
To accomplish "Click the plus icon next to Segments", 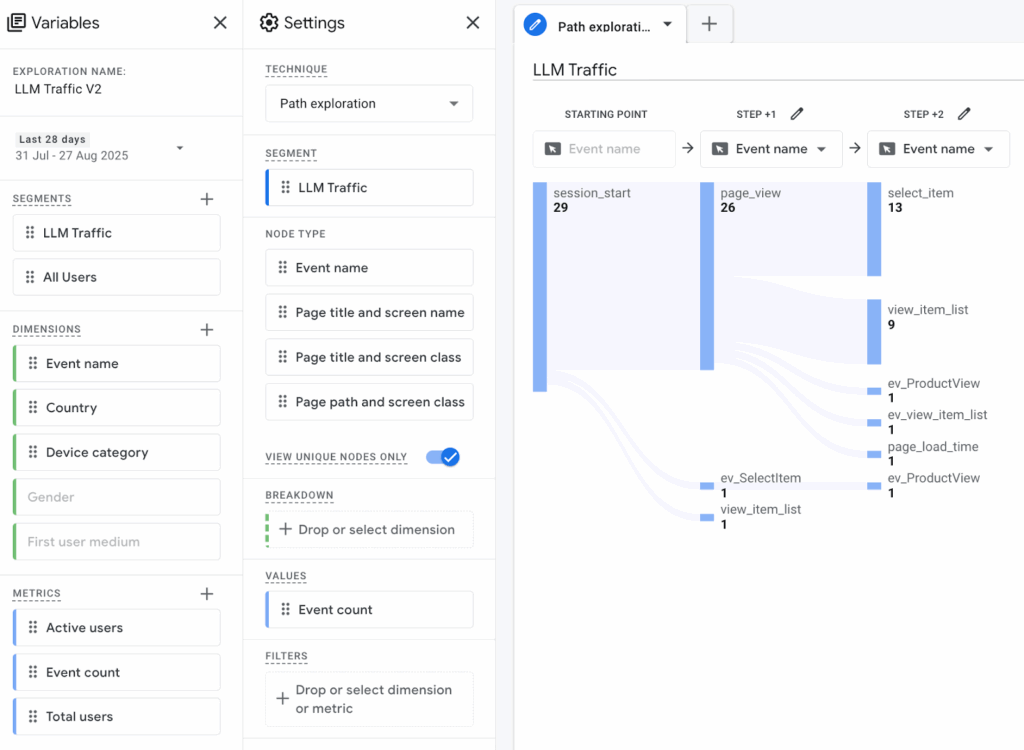I will pos(207,199).
